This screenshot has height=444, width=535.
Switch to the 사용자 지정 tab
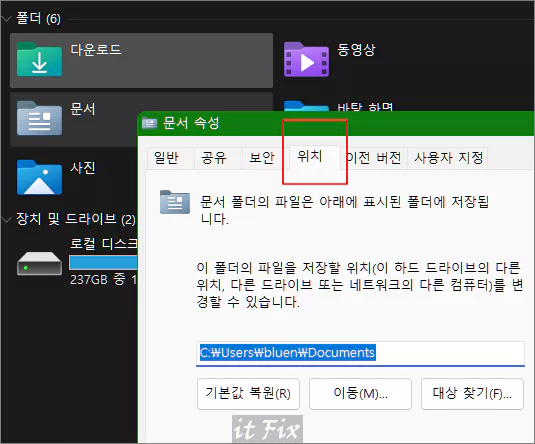[x=448, y=158]
